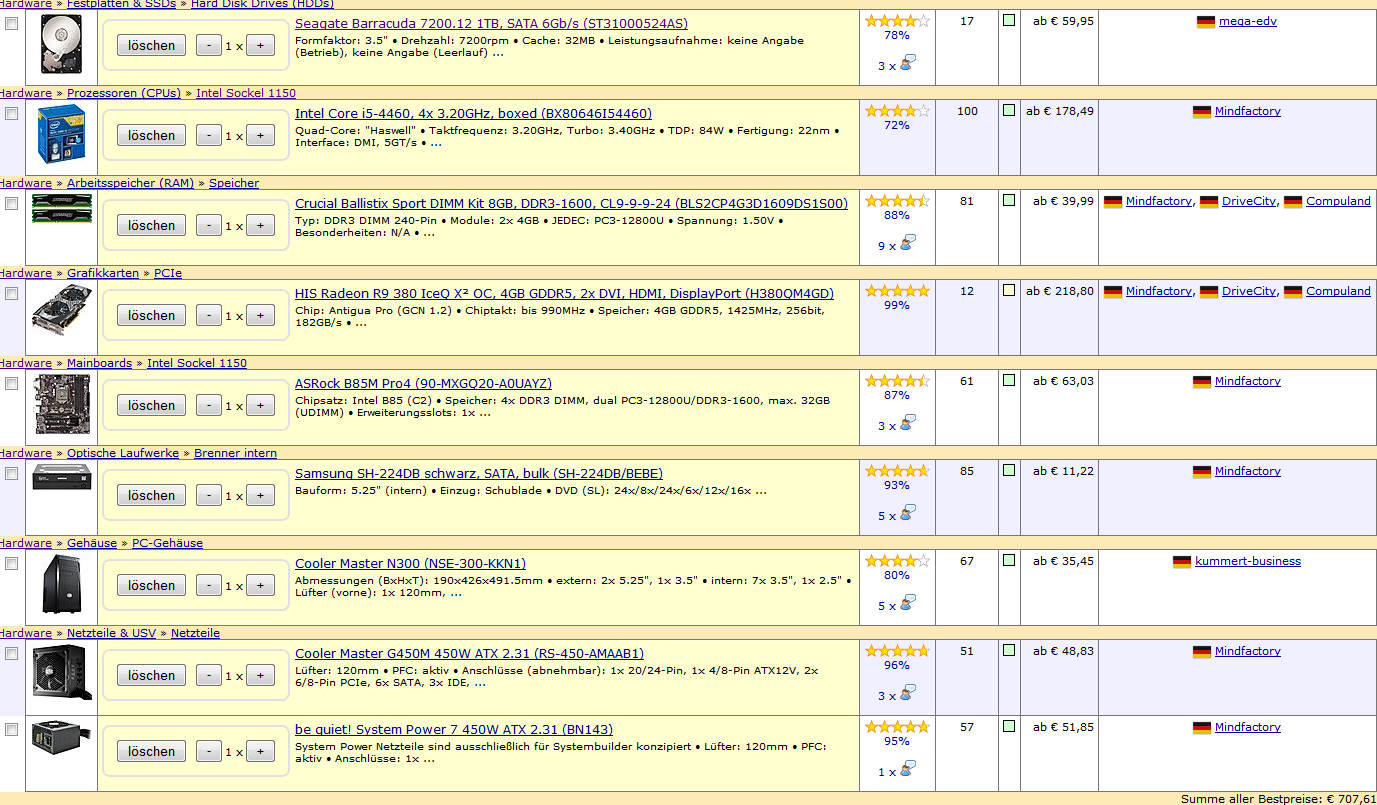Select checkbox for Seagate Barracuda row
The image size is (1377, 805).
pos(11,23)
